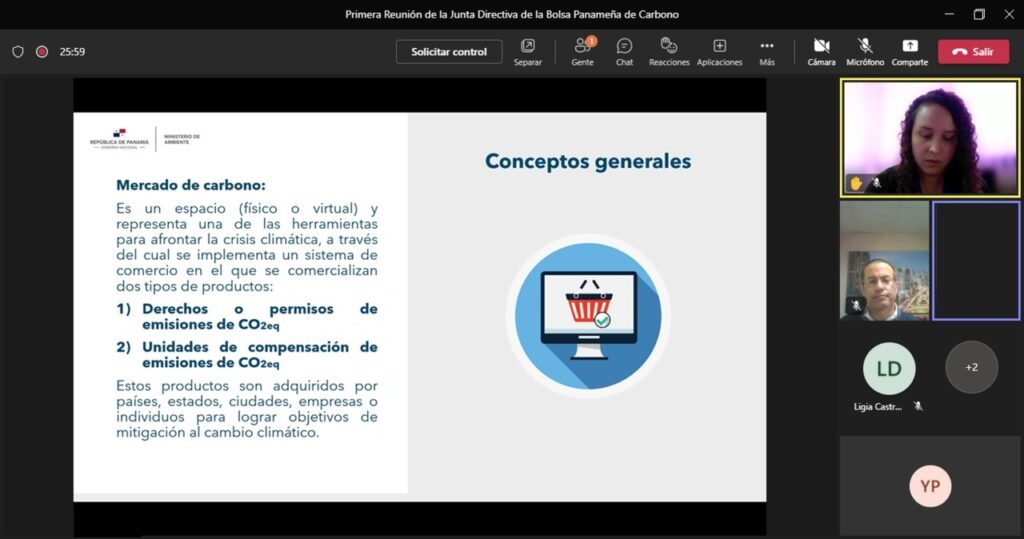Click the 'Mercado de carbono:' heading

(x=191, y=185)
